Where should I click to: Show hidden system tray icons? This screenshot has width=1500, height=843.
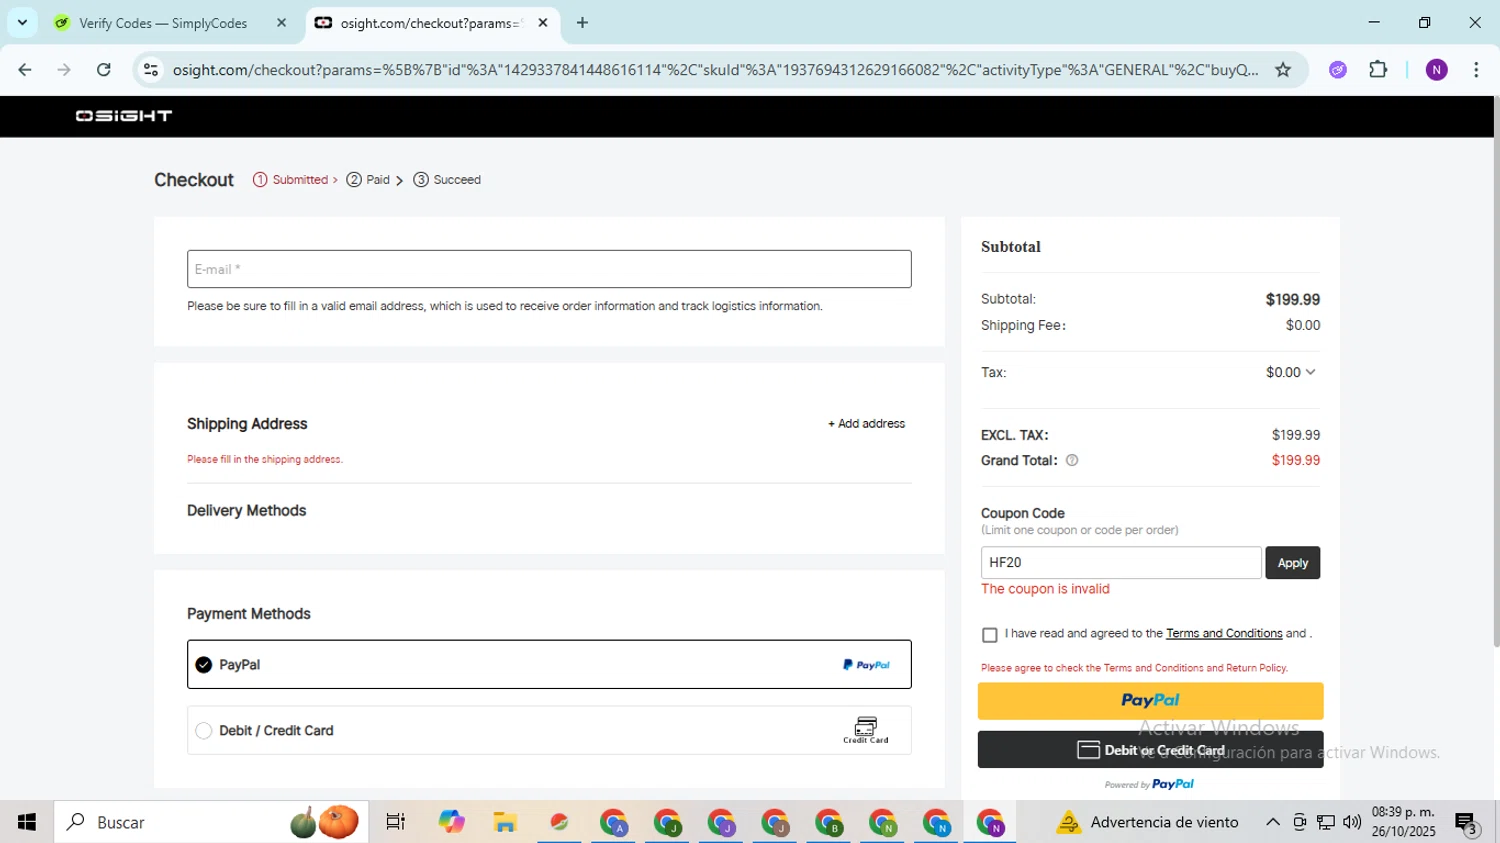(x=1273, y=822)
